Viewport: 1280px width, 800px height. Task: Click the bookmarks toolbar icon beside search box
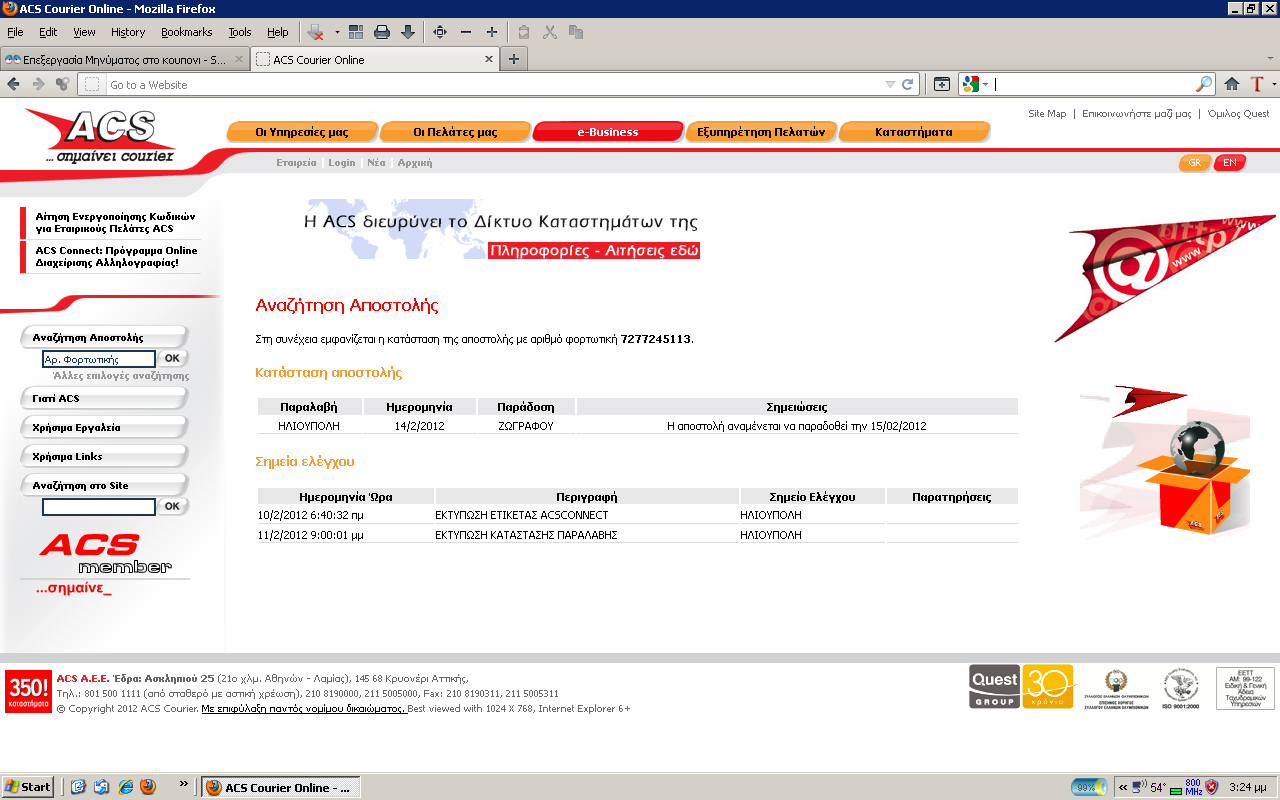[x=941, y=85]
